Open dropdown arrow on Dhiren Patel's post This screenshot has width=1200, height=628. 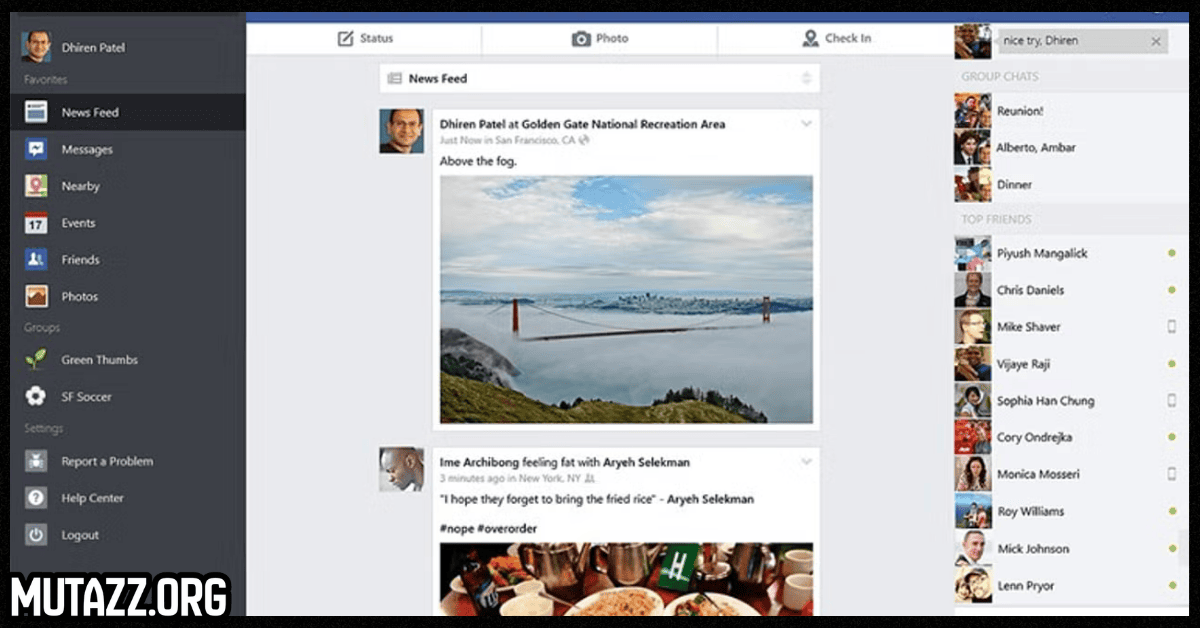[806, 124]
